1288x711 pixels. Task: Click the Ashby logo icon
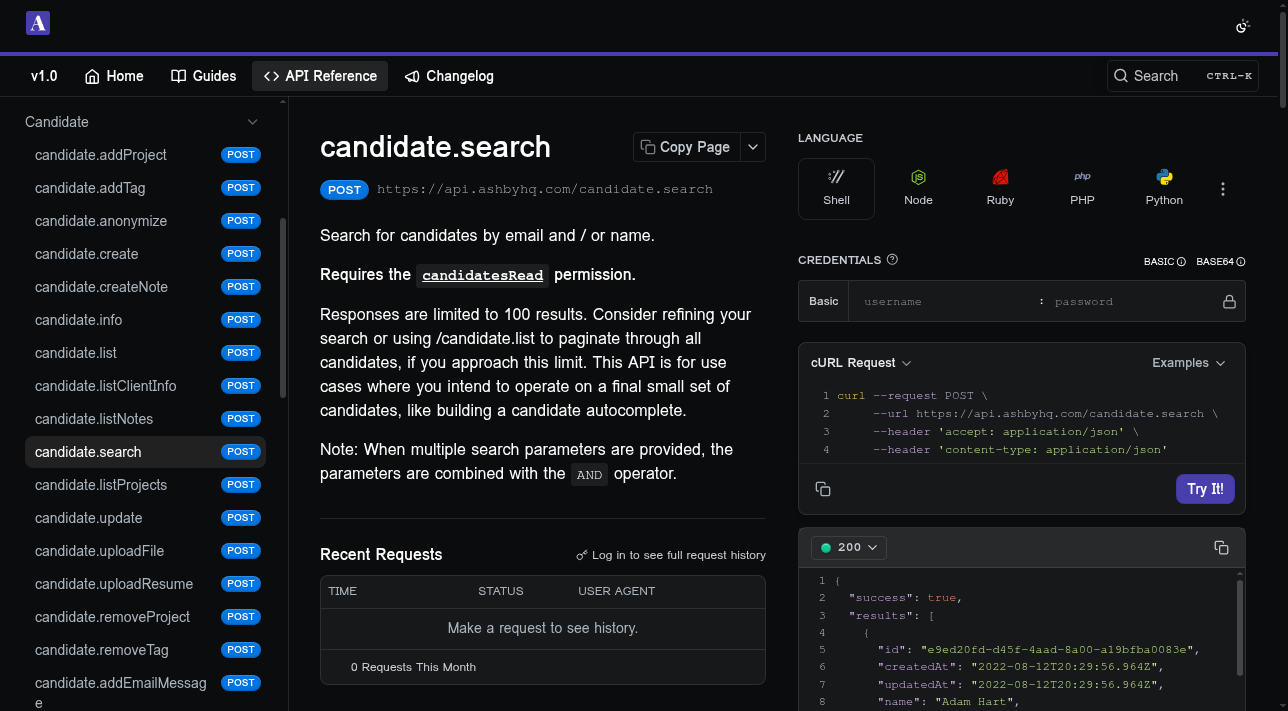coord(38,24)
